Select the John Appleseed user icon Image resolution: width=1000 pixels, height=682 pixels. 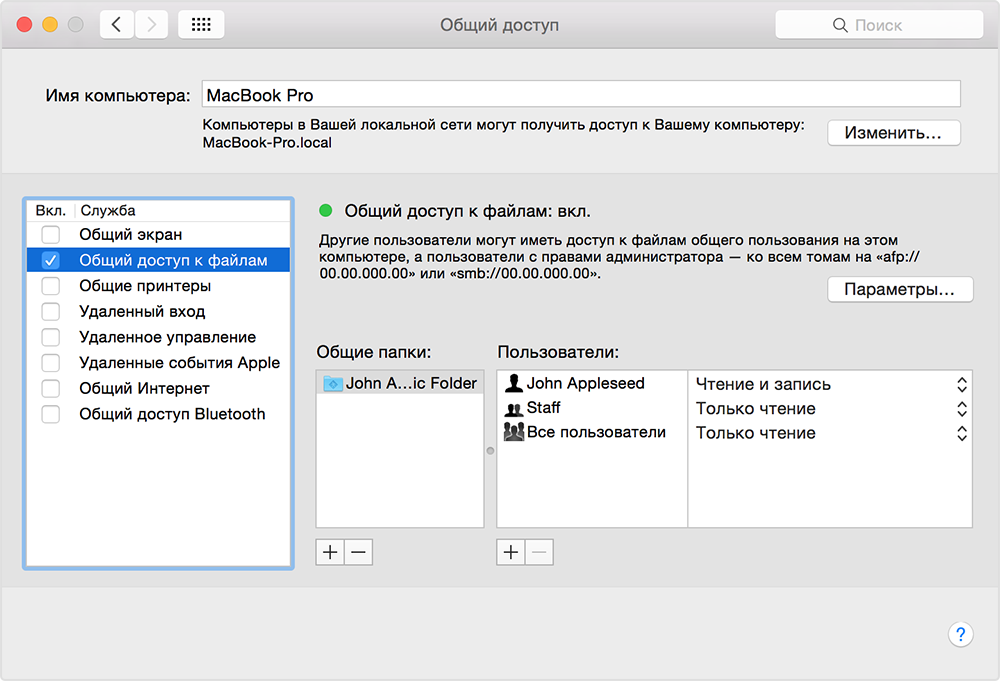514,384
